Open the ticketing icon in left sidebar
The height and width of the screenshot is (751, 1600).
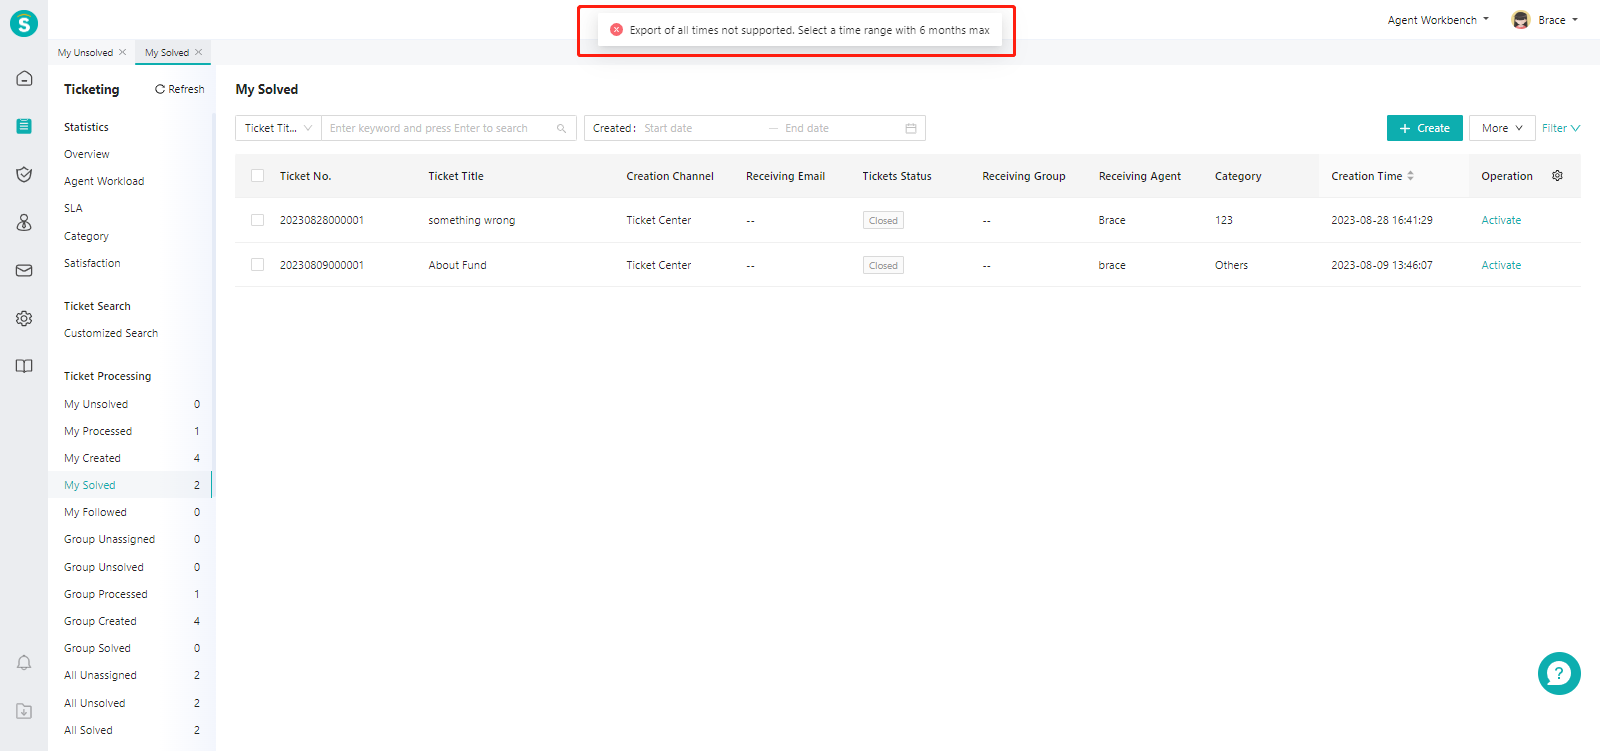click(24, 126)
